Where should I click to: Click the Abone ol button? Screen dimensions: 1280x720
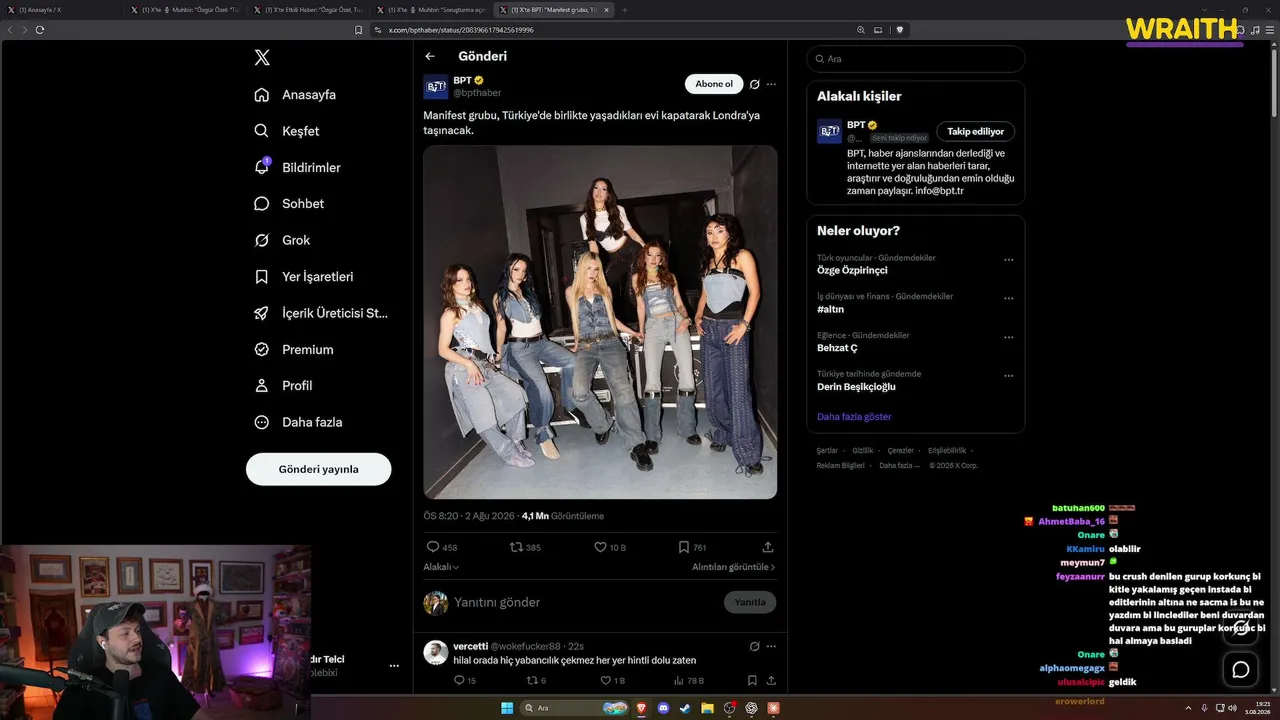[714, 84]
